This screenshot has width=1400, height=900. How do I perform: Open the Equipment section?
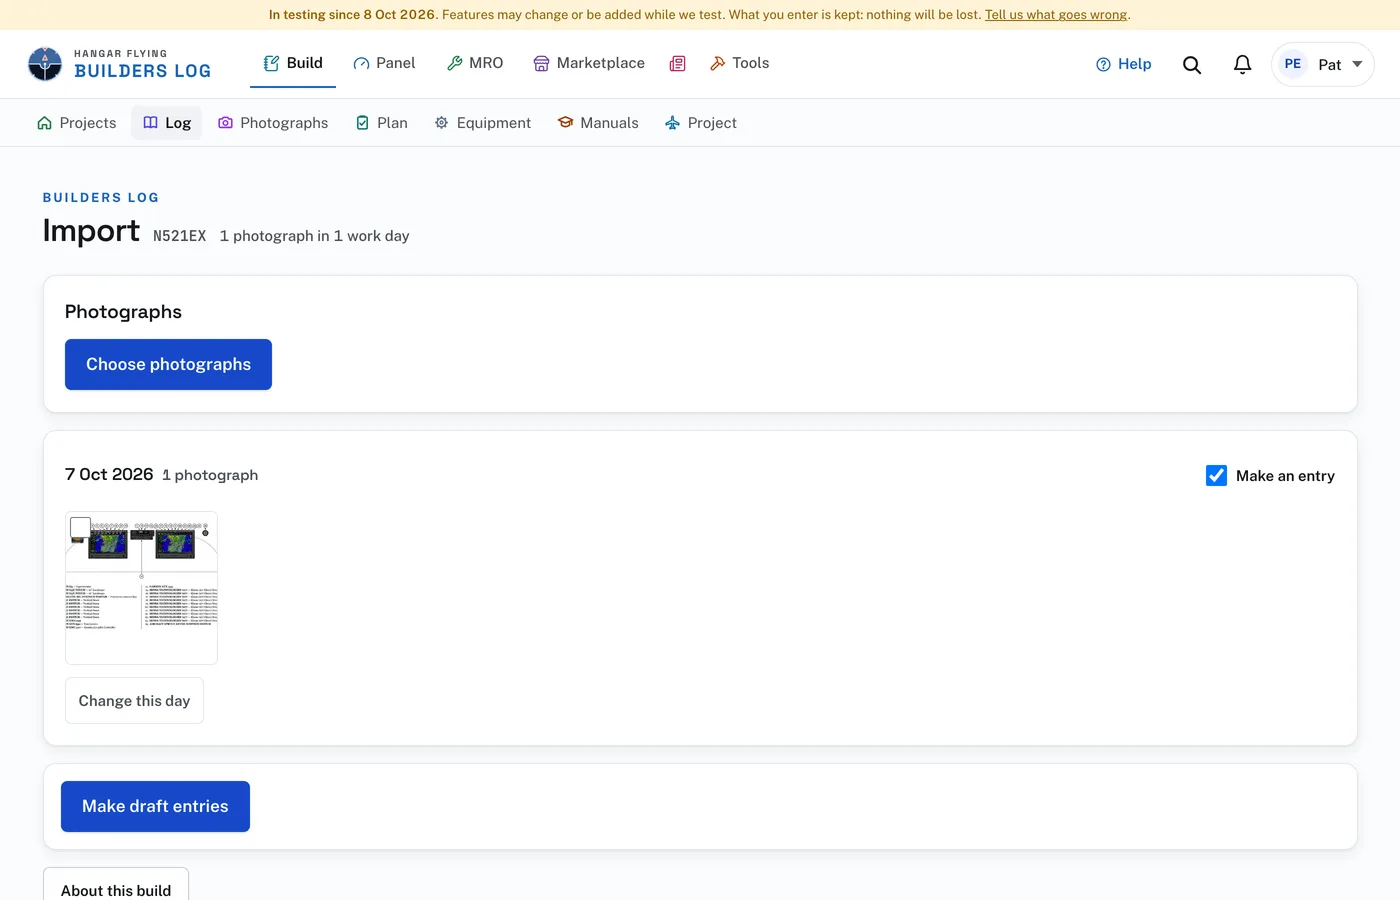[483, 123]
